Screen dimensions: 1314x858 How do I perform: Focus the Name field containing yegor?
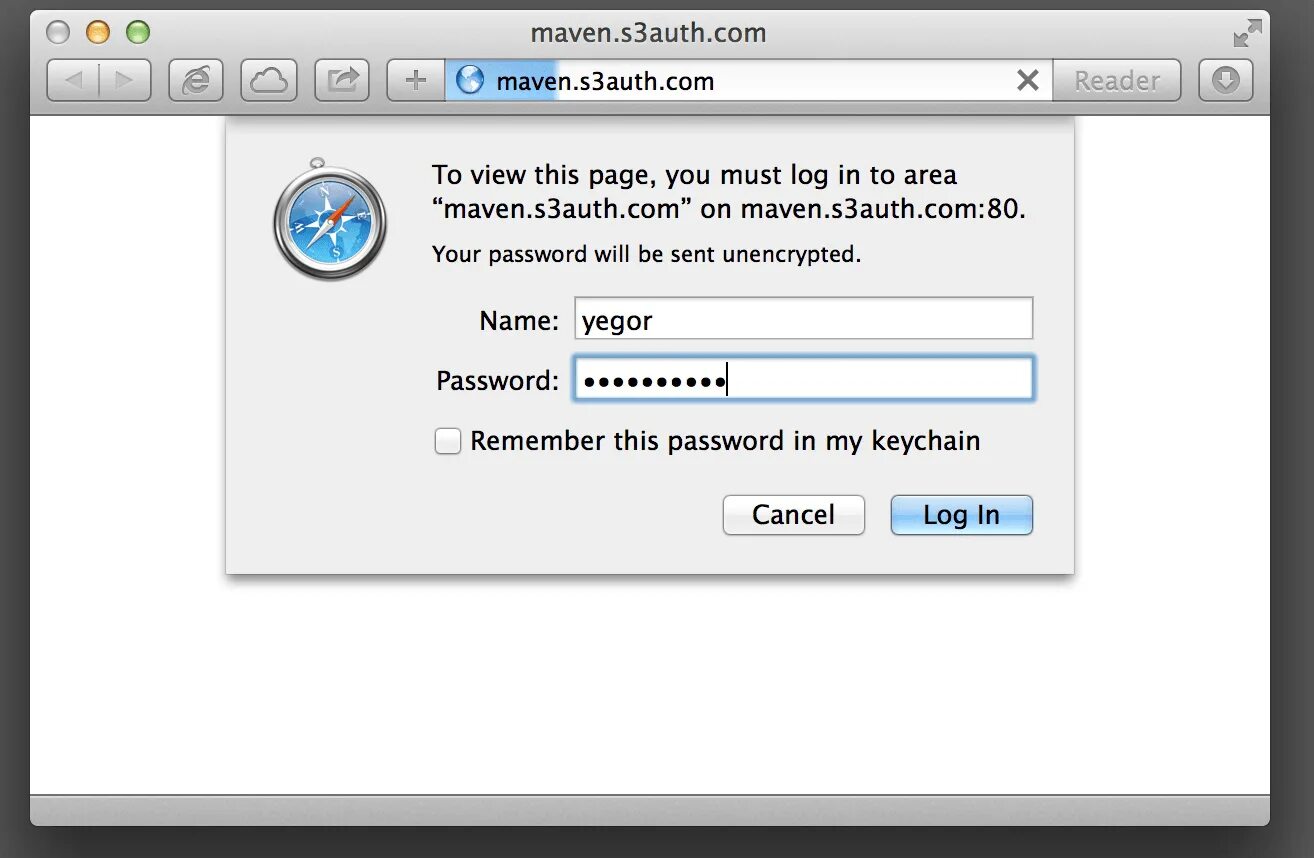pos(803,319)
